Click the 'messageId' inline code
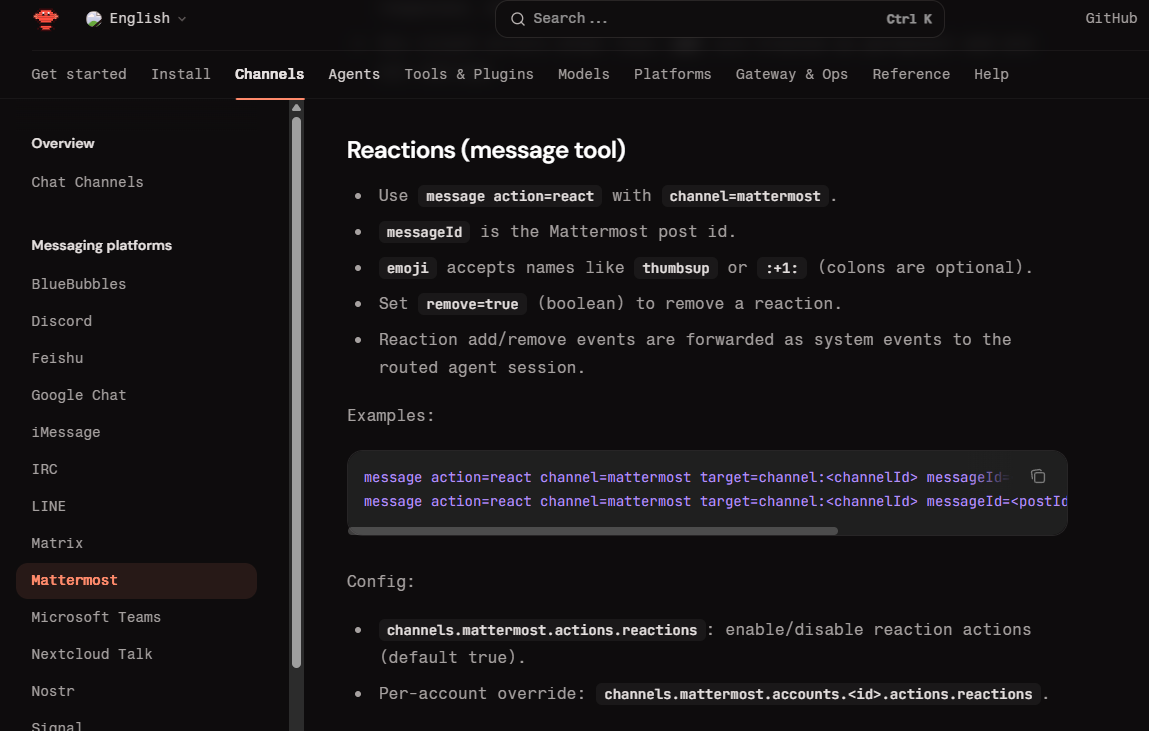The height and width of the screenshot is (731, 1149). coord(424,232)
